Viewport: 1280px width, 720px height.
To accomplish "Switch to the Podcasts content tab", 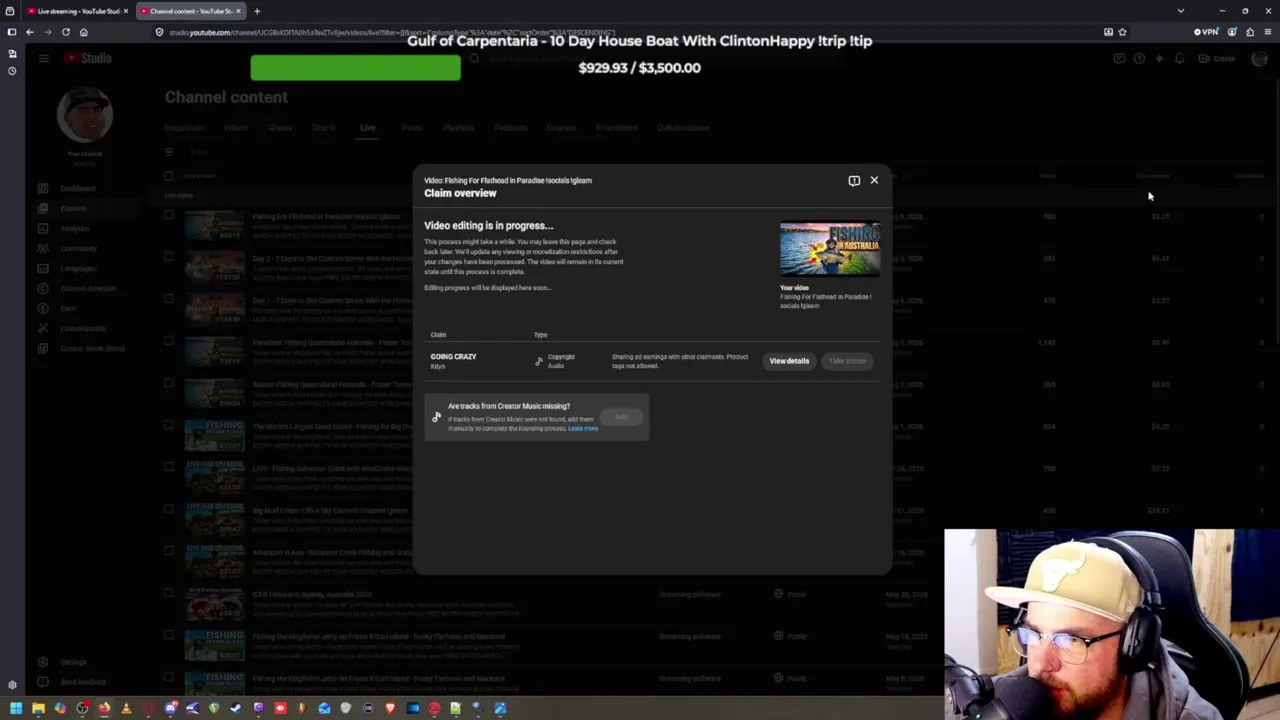I will pyautogui.click(x=510, y=128).
